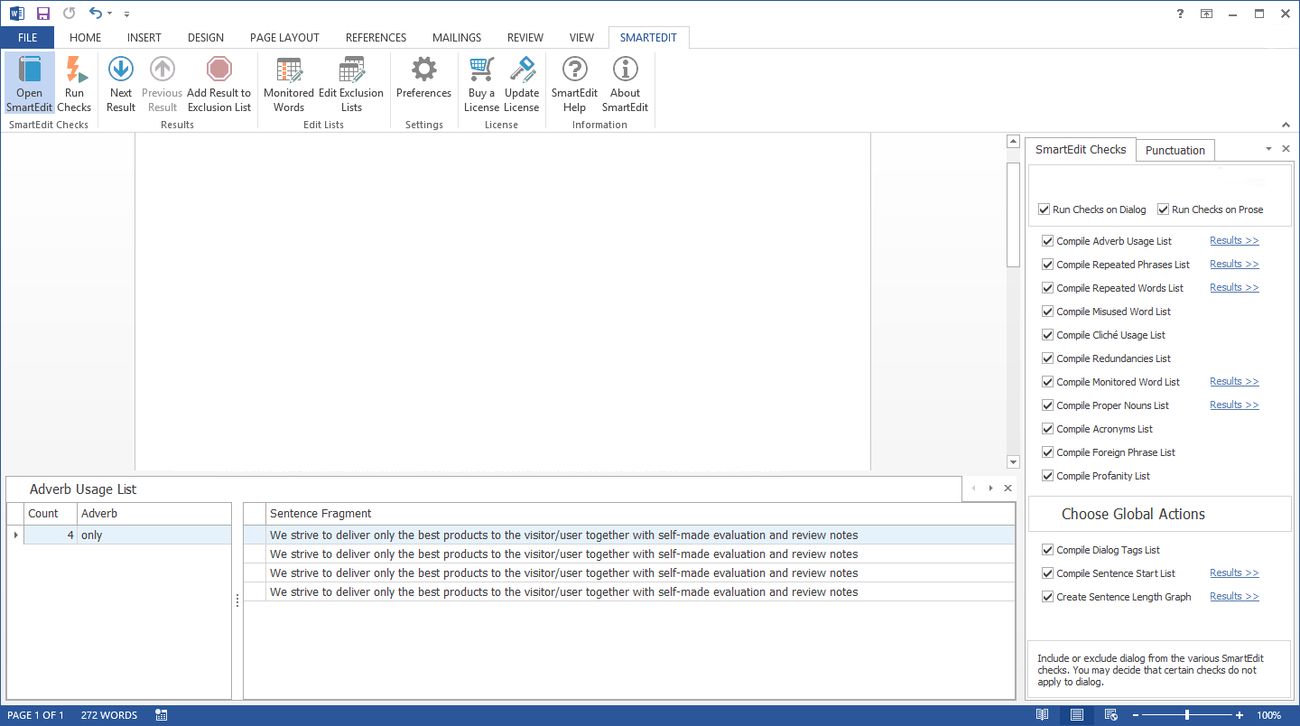The height and width of the screenshot is (726, 1300).
Task: Open SmartEdit Help
Action: (x=574, y=85)
